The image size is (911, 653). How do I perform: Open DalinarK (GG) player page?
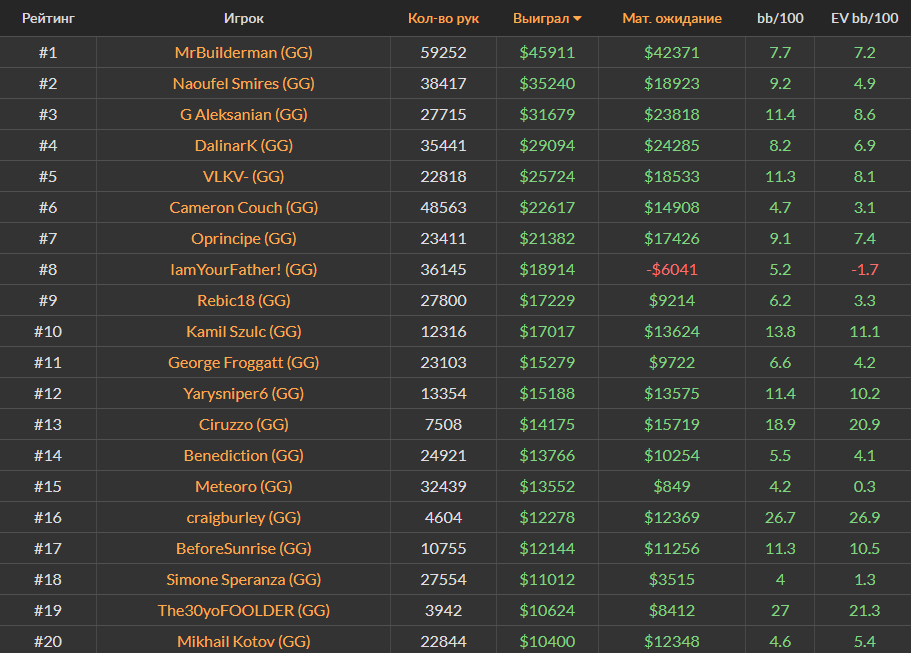point(244,145)
